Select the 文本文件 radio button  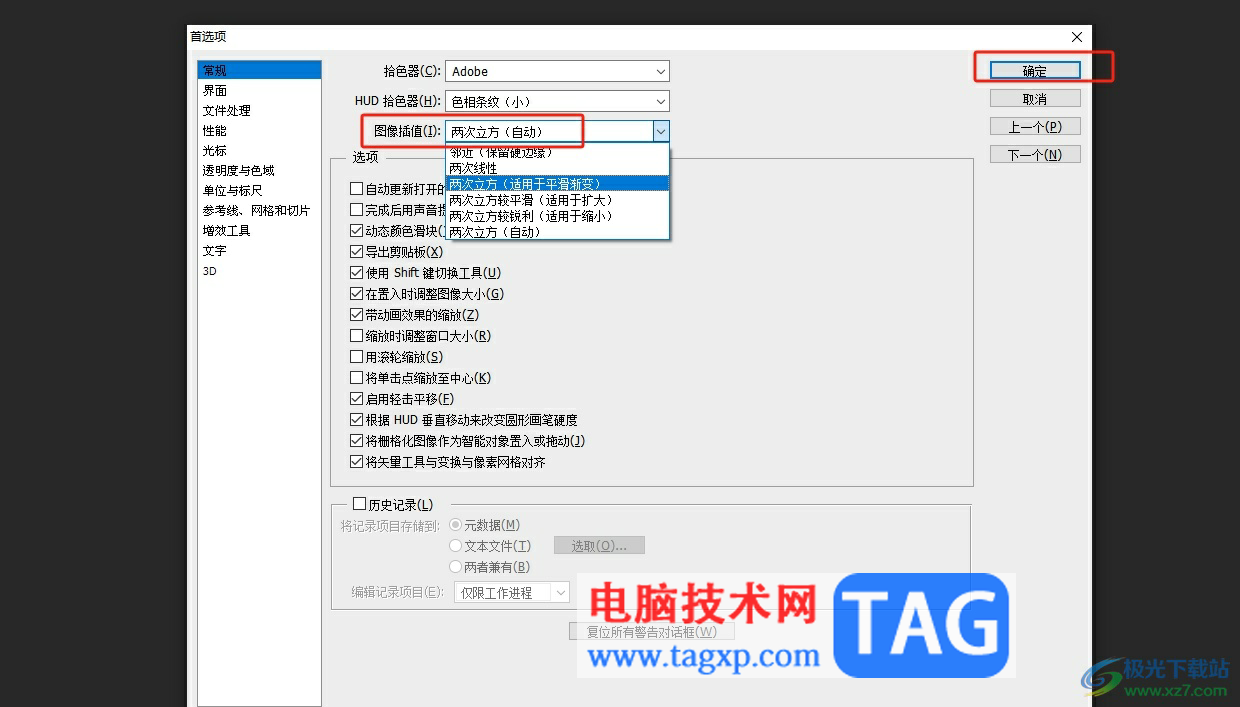pos(456,546)
